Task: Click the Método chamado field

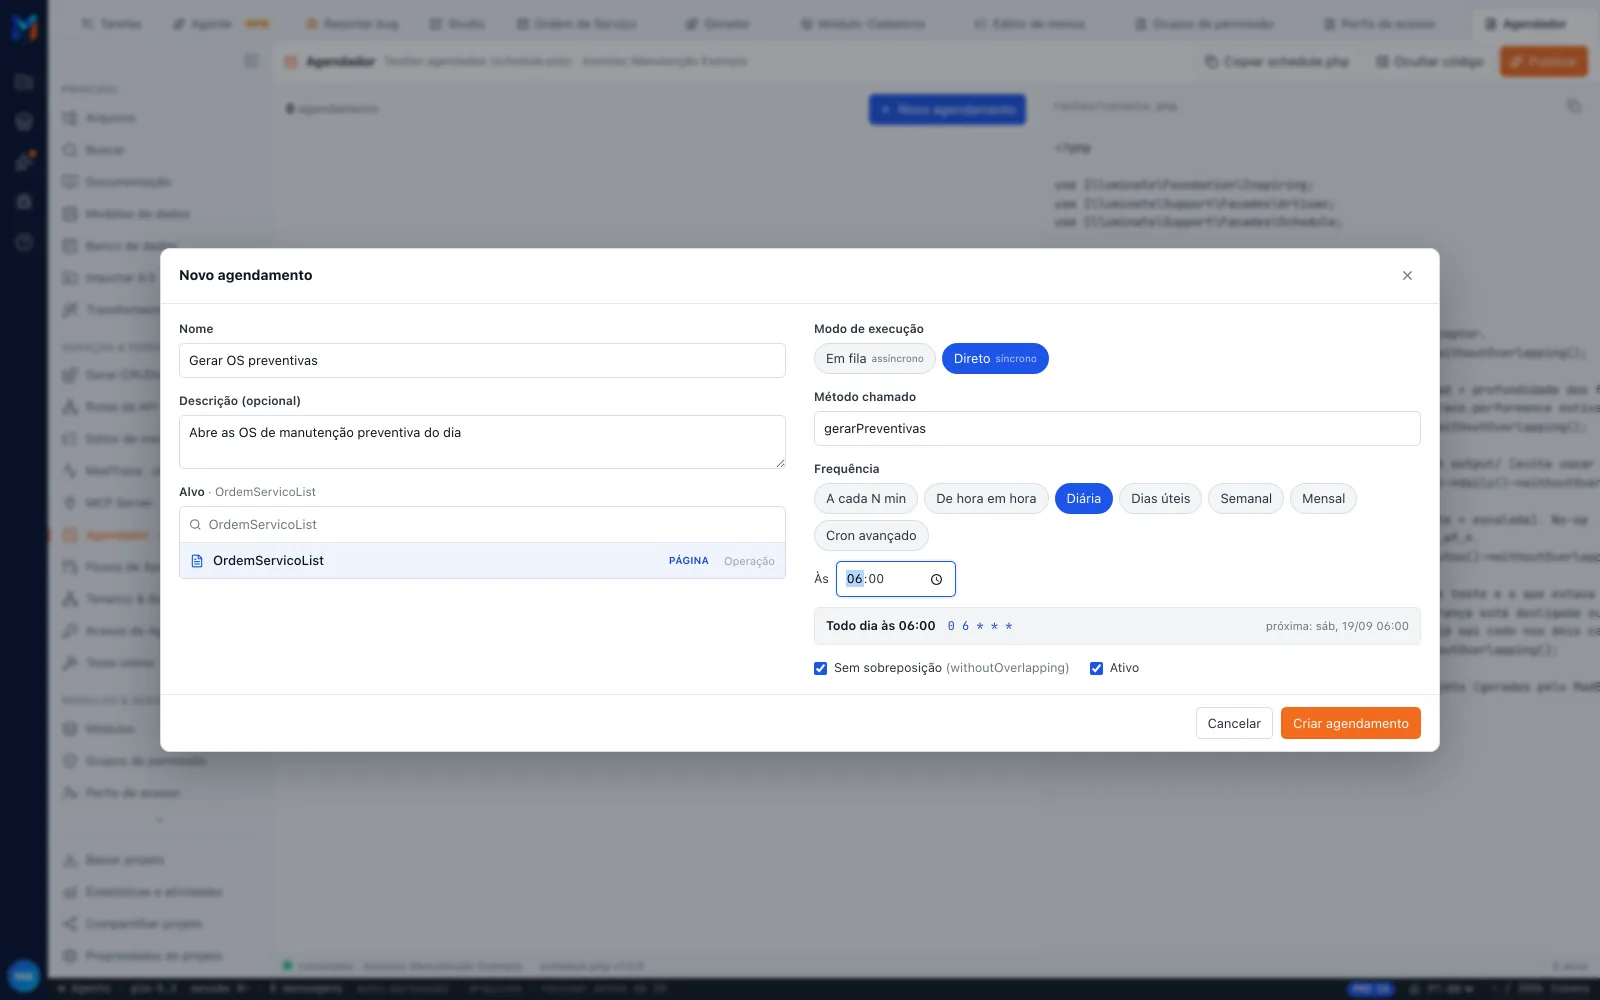Action: tap(1117, 429)
